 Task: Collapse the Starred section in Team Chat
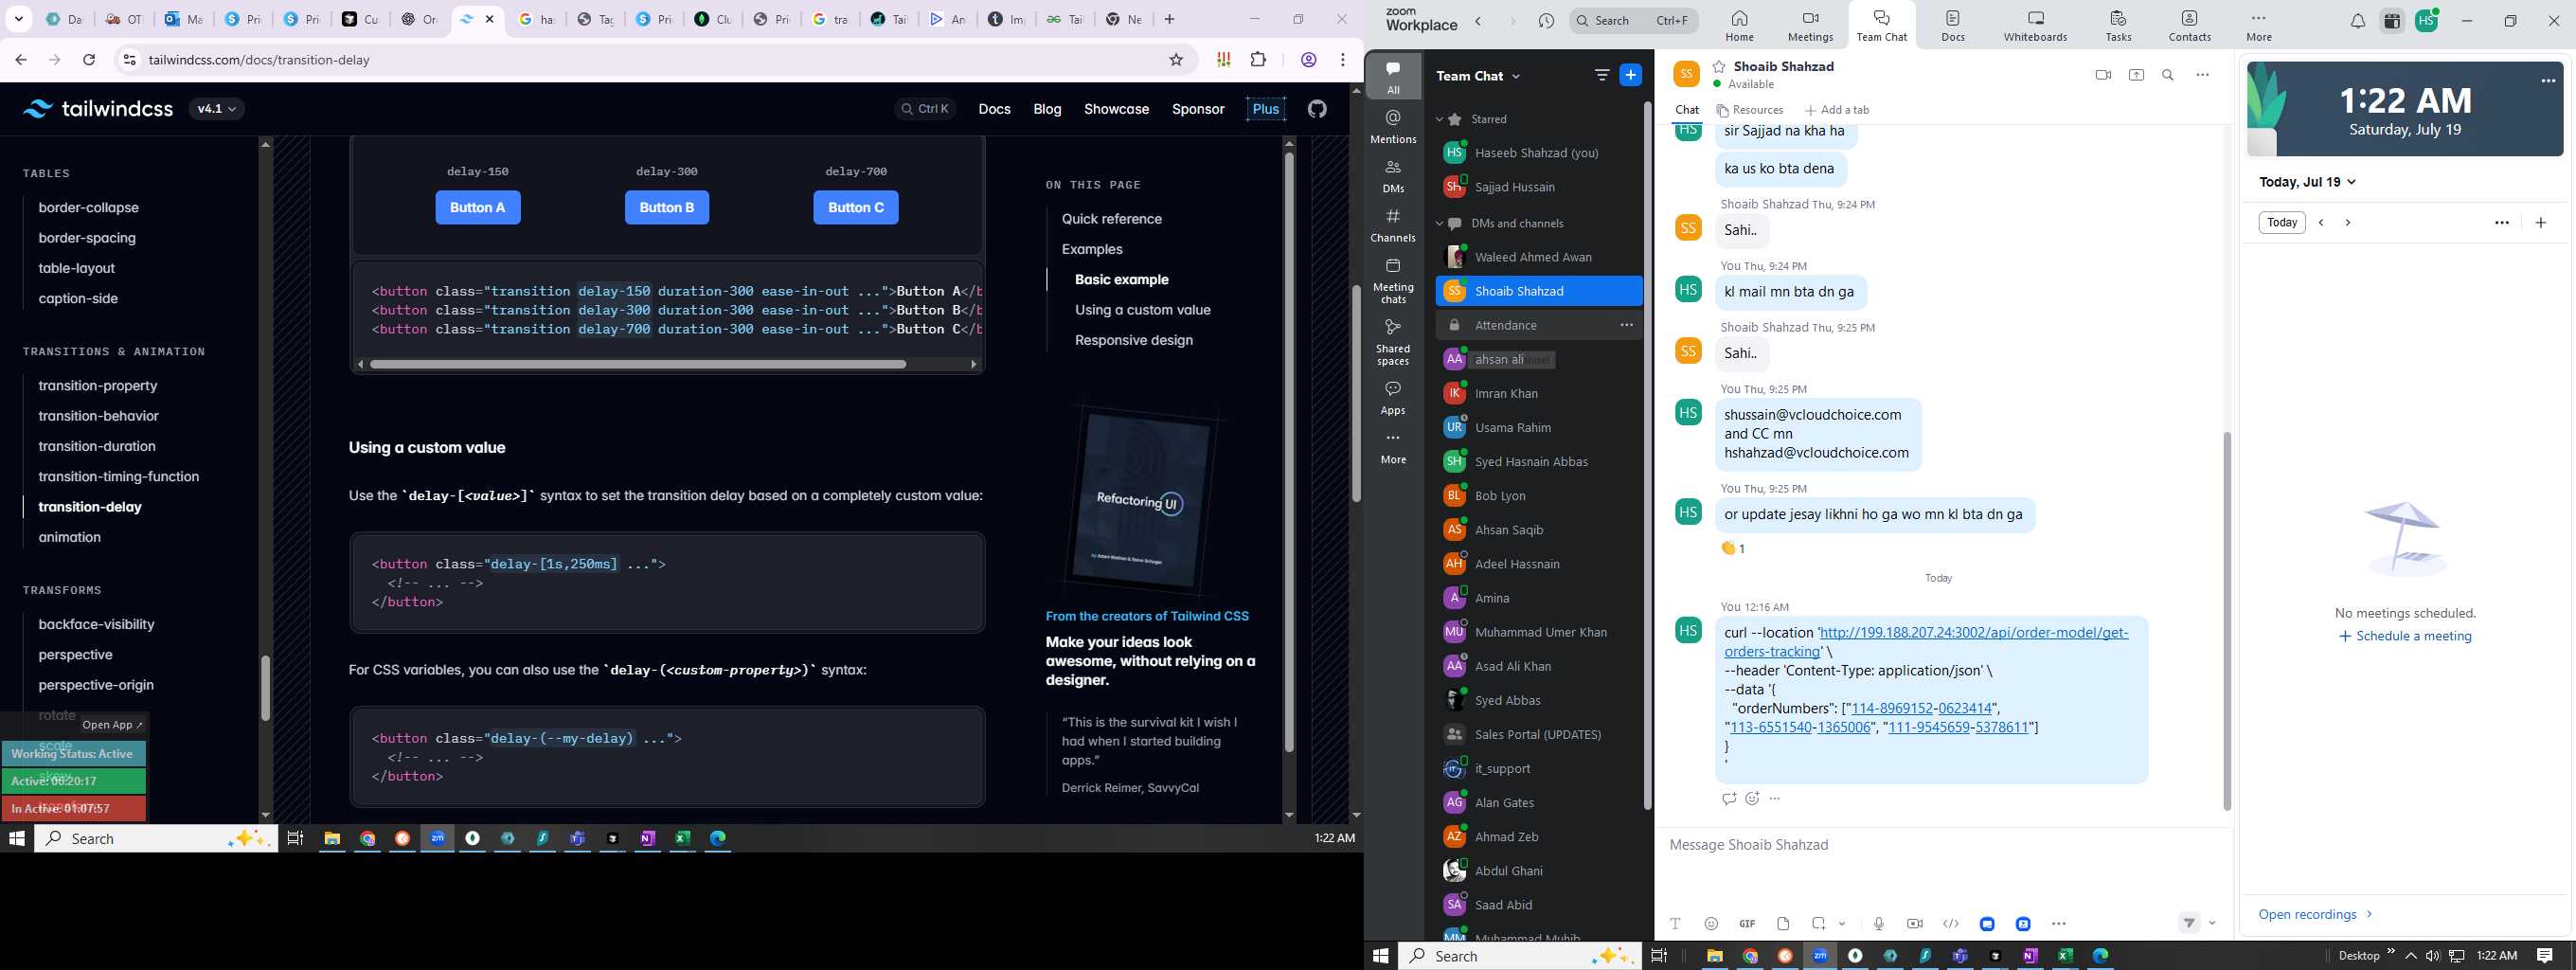pyautogui.click(x=1440, y=119)
